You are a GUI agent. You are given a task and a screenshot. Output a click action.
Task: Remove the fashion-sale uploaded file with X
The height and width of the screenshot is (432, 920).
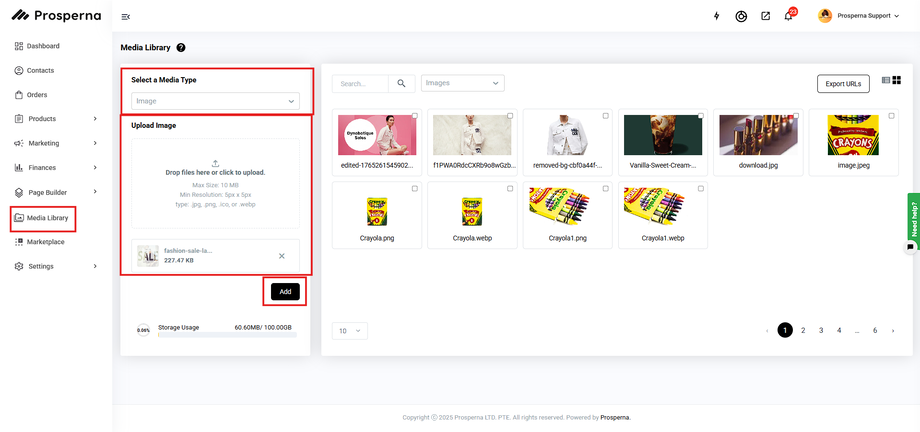click(x=282, y=256)
